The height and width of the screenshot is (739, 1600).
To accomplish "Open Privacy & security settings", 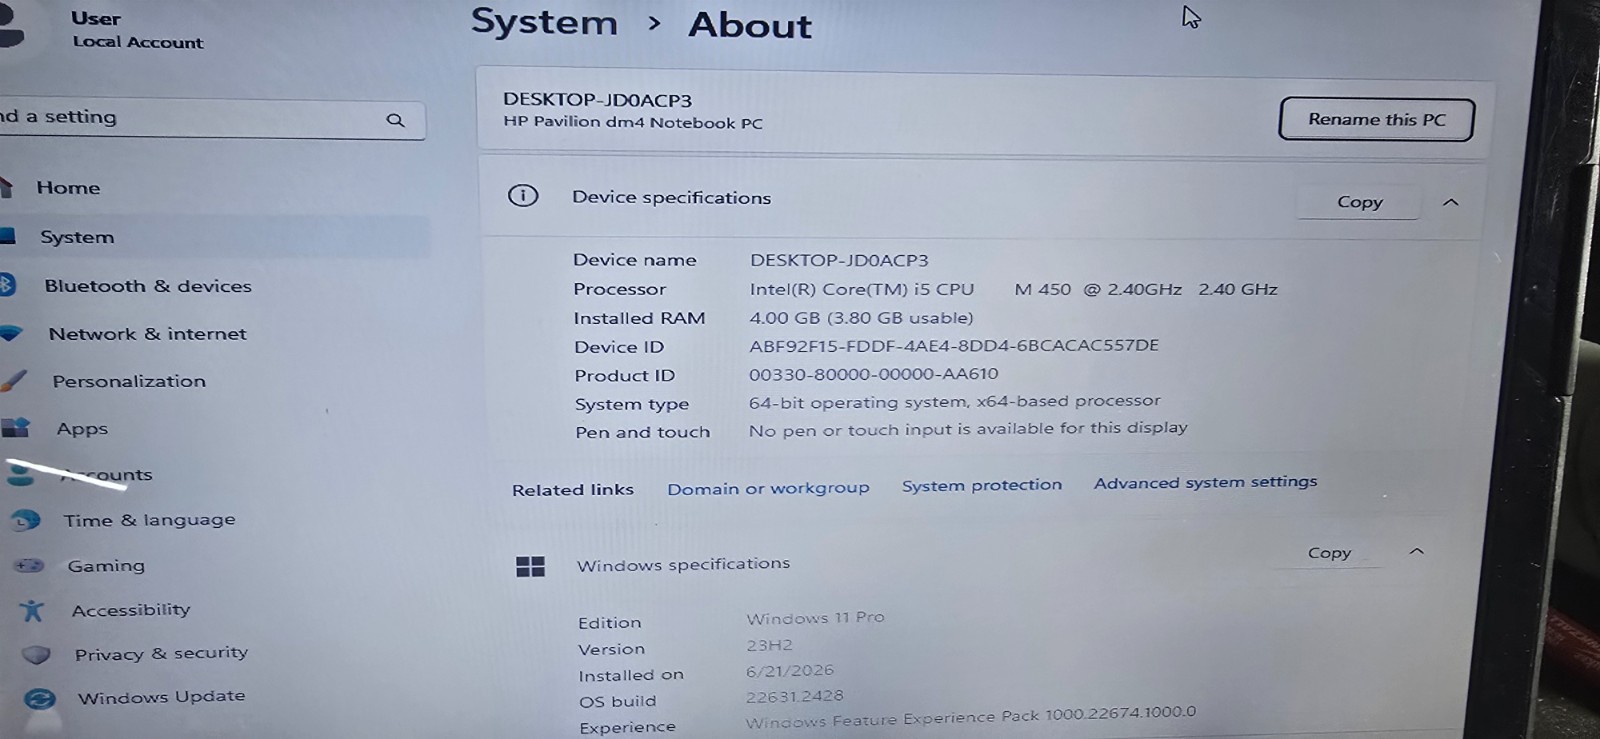I will (x=161, y=654).
